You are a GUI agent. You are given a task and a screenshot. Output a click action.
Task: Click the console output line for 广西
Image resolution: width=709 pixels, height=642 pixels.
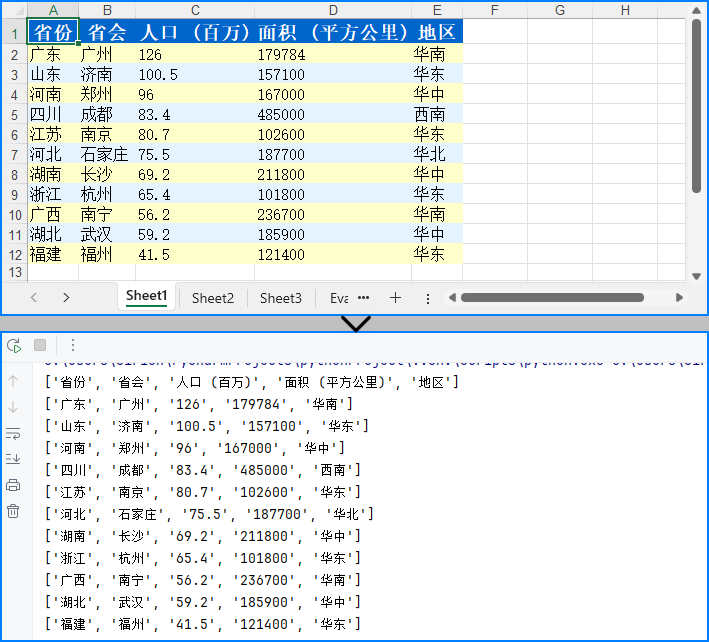click(203, 580)
